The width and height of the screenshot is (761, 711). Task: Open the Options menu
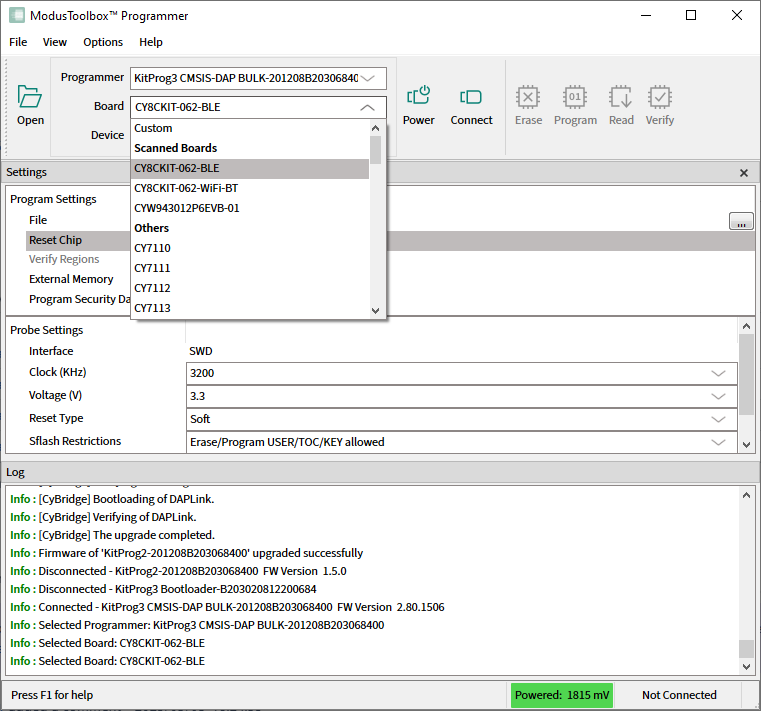point(103,42)
